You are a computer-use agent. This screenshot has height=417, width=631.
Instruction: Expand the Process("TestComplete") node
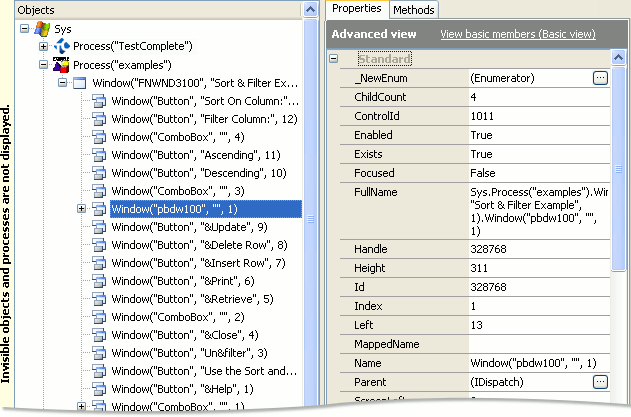click(x=43, y=47)
